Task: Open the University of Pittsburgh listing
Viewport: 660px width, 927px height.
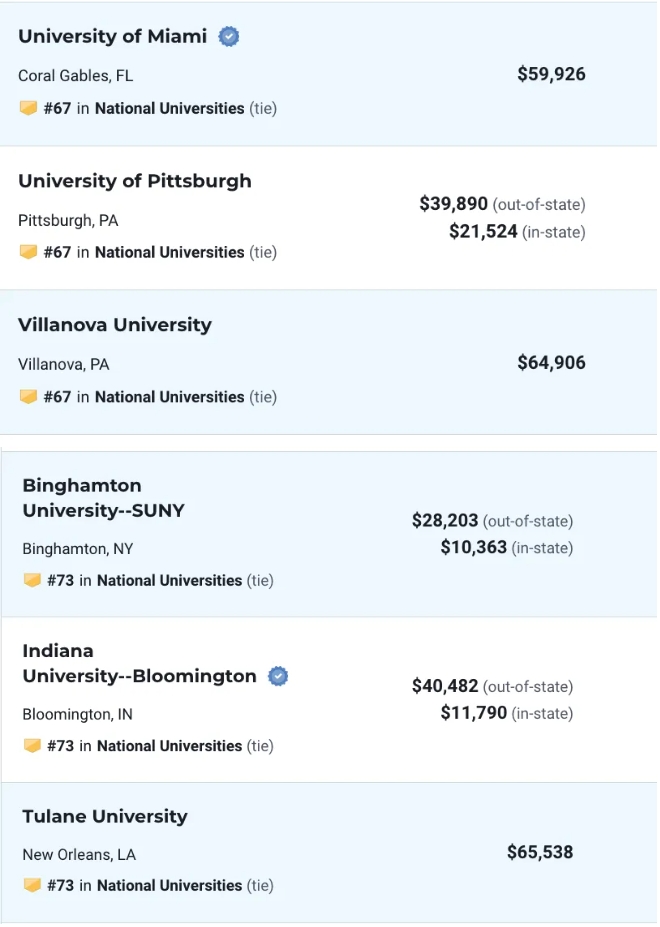Action: tap(134, 181)
